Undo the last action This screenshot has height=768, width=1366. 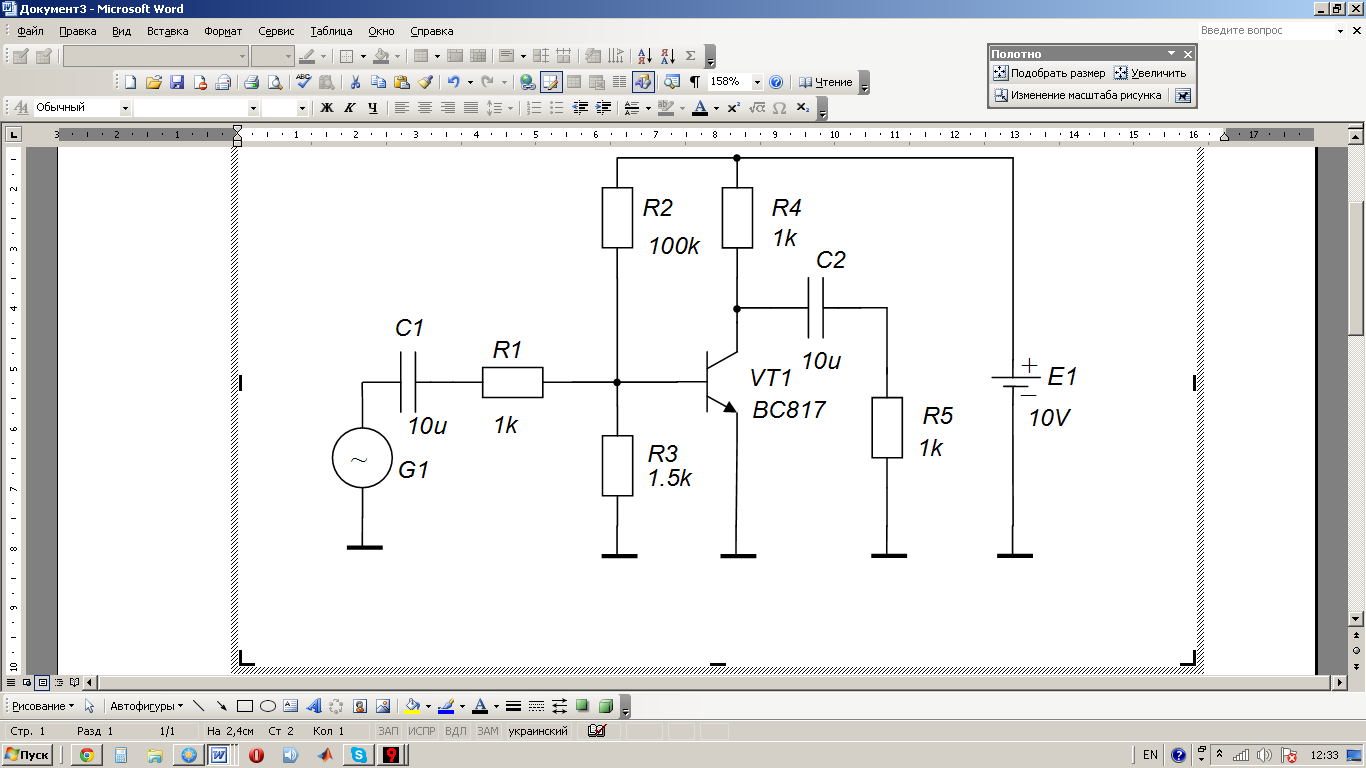pyautogui.click(x=454, y=82)
